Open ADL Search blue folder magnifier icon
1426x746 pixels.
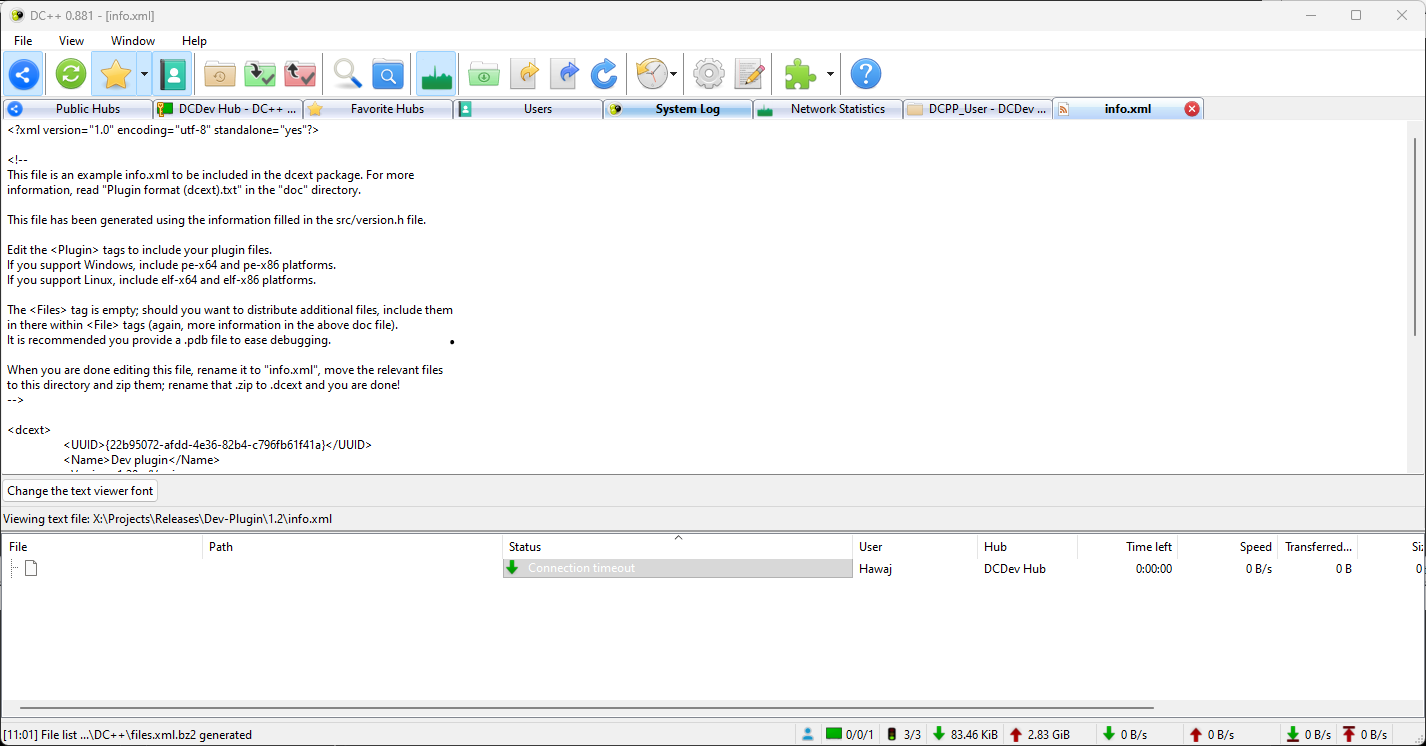click(388, 74)
